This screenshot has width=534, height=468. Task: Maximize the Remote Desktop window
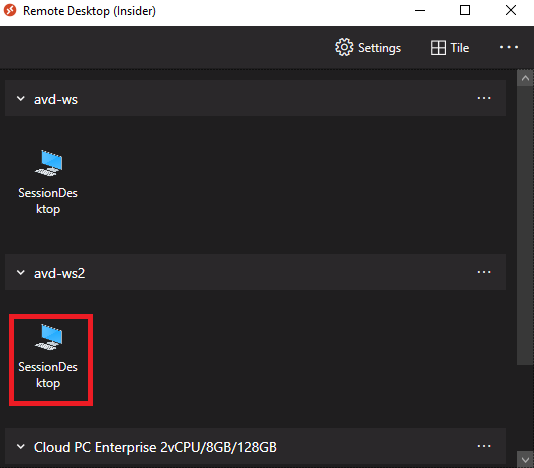(x=465, y=10)
